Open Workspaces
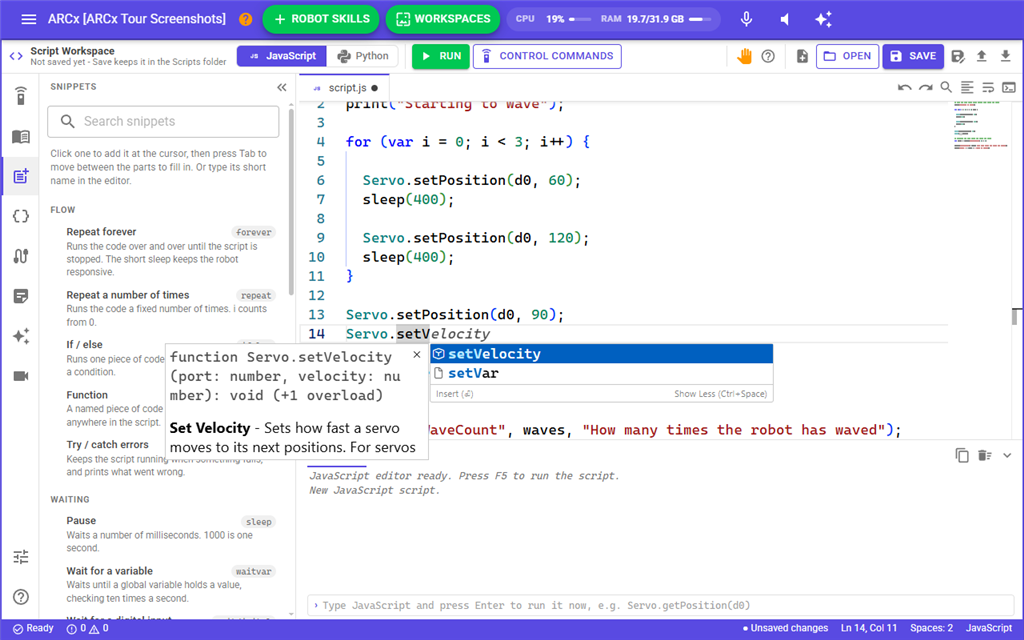This screenshot has width=1024, height=640. tap(443, 19)
